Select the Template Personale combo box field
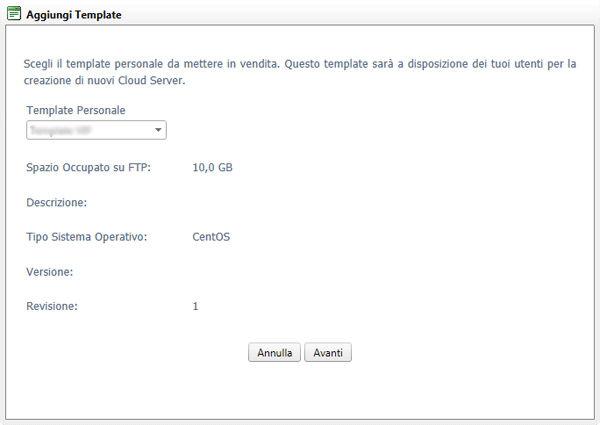600x425 pixels. [x=96, y=130]
